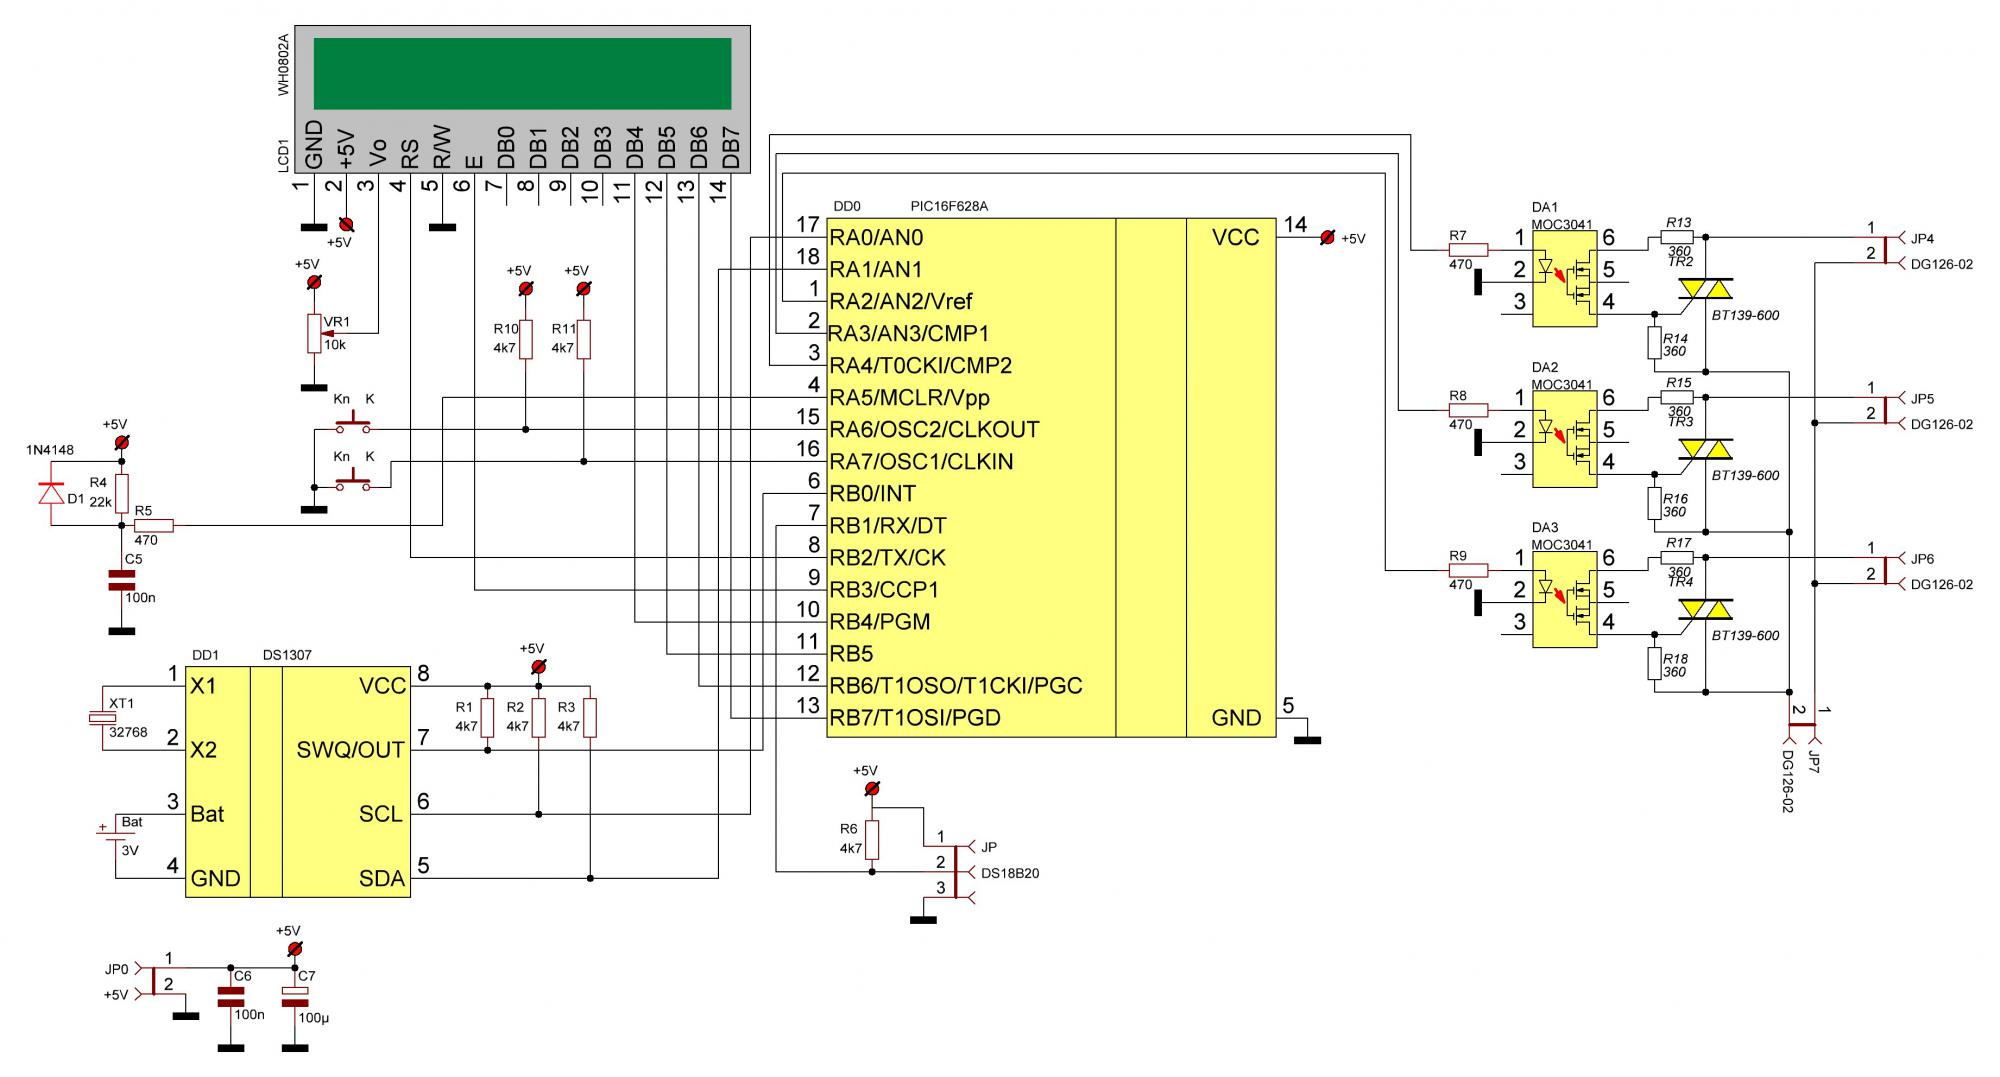Select the 3V Bat battery symbol
The height and width of the screenshot is (1077, 2000).
pos(102,832)
